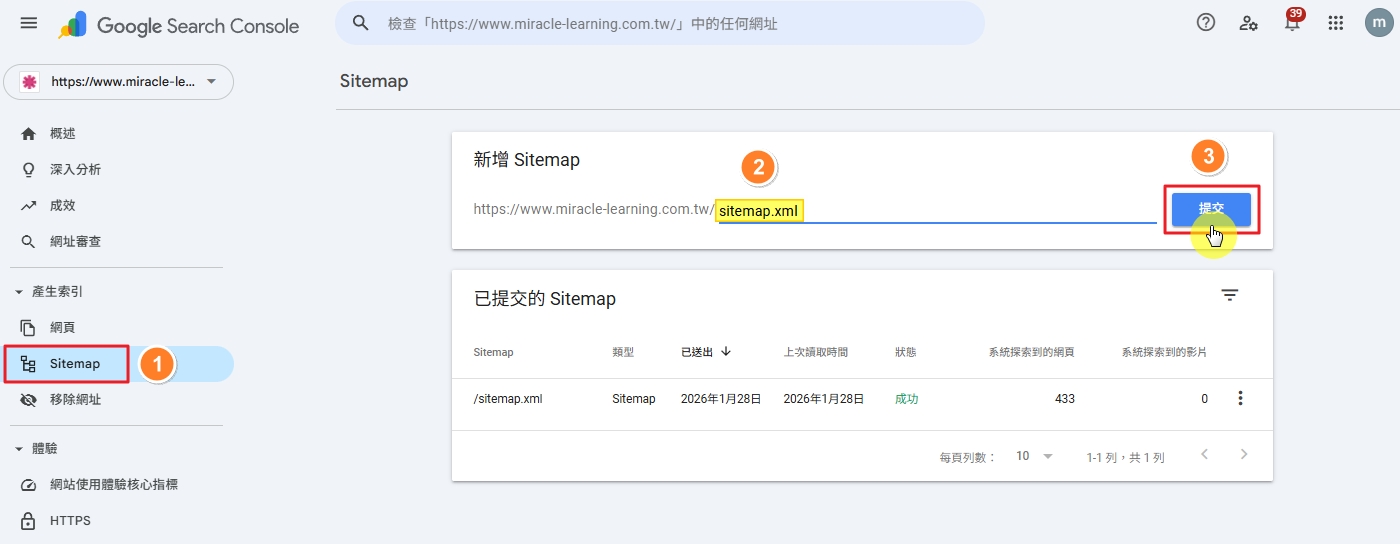Click the trend arrow icon beside 成效
1400x544 pixels.
coord(28,206)
